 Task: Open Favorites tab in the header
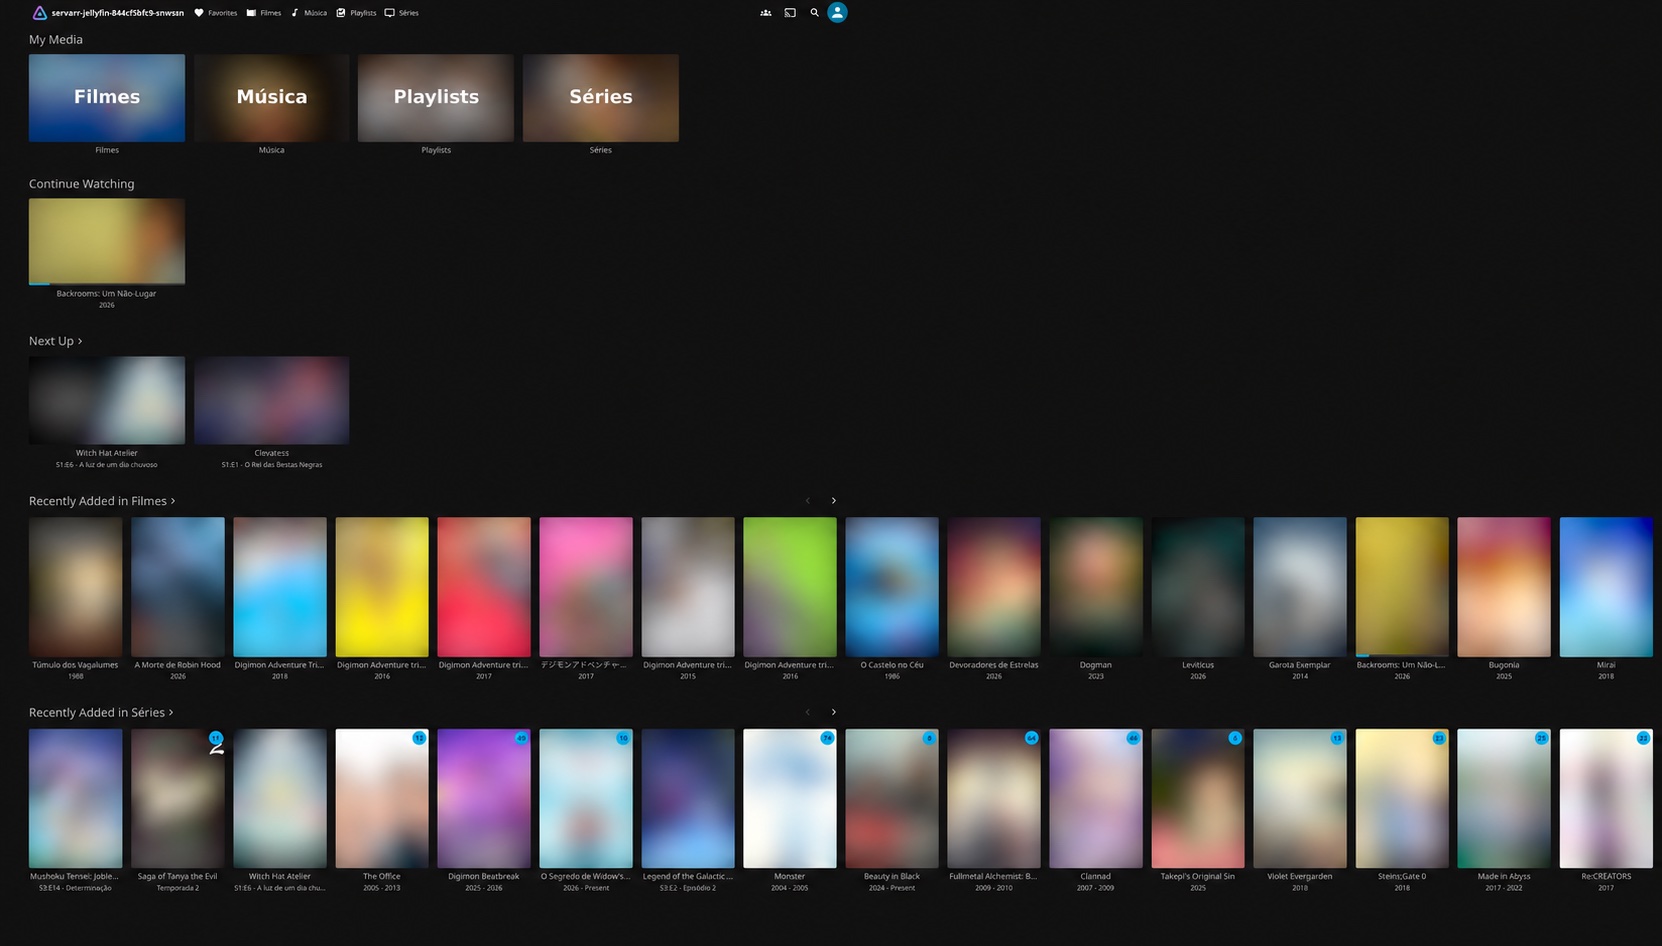(x=216, y=13)
